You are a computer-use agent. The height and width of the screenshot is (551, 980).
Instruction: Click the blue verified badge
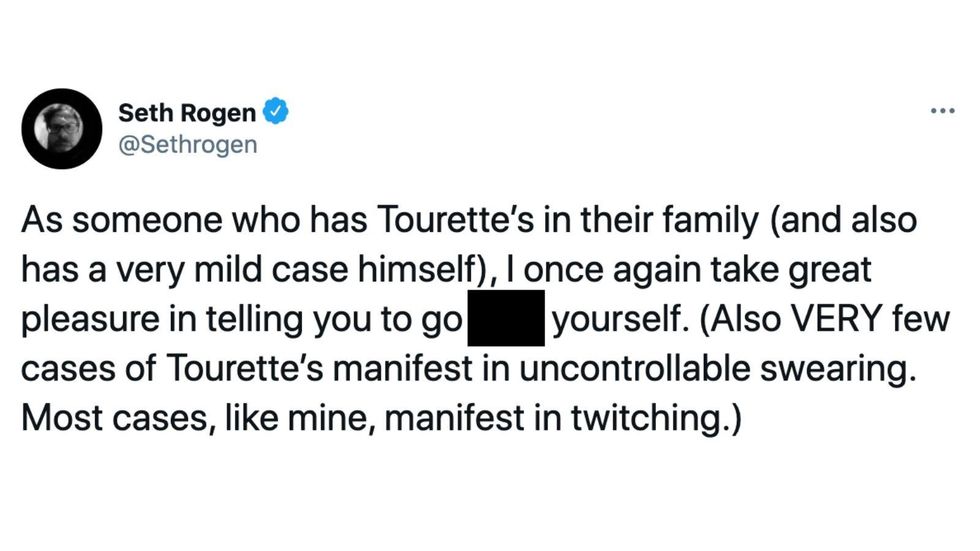[275, 112]
